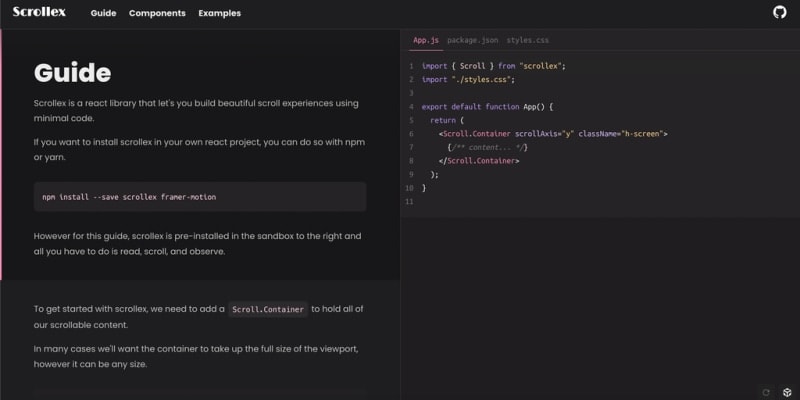Viewport: 800px width, 400px height.
Task: Switch to the styles.css tab
Action: point(527,40)
